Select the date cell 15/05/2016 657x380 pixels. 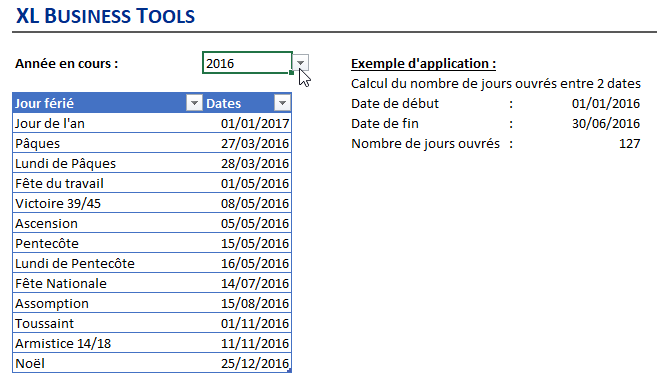click(247, 243)
